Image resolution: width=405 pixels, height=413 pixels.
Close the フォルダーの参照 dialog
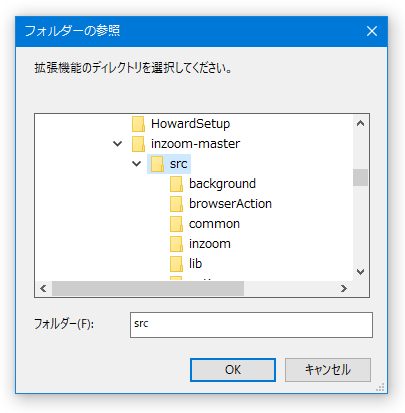coord(372,31)
